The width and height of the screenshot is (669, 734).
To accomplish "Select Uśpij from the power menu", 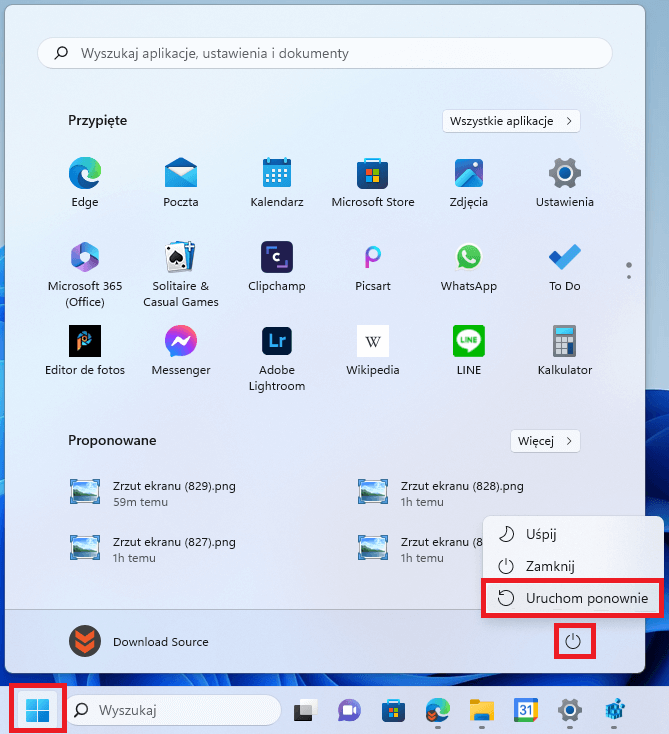I will [x=573, y=534].
